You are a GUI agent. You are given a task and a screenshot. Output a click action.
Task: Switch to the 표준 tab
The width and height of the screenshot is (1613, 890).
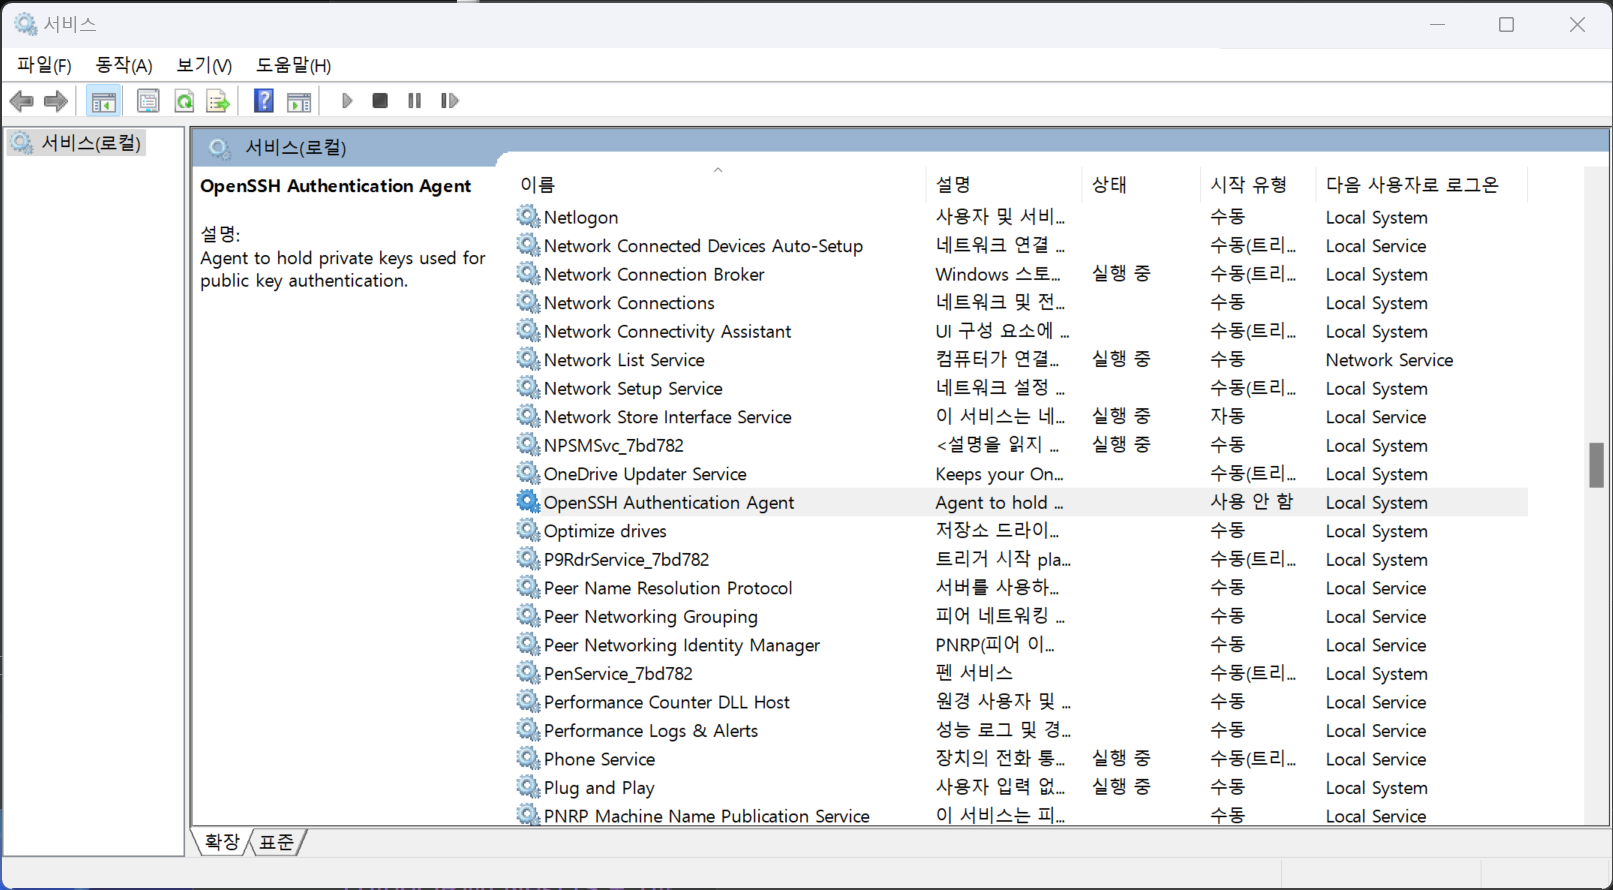tap(277, 842)
